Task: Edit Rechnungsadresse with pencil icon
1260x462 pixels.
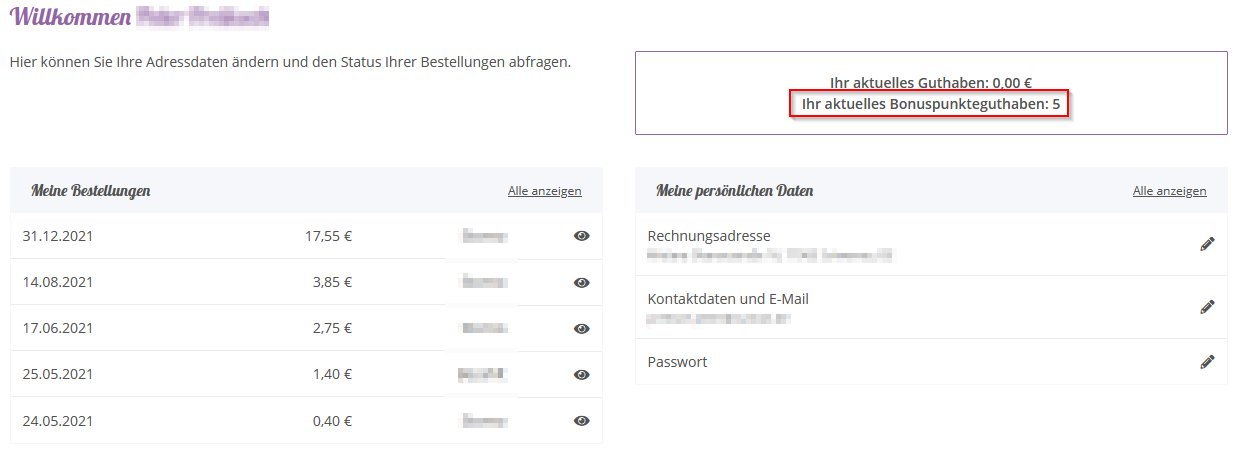Action: (1207, 244)
